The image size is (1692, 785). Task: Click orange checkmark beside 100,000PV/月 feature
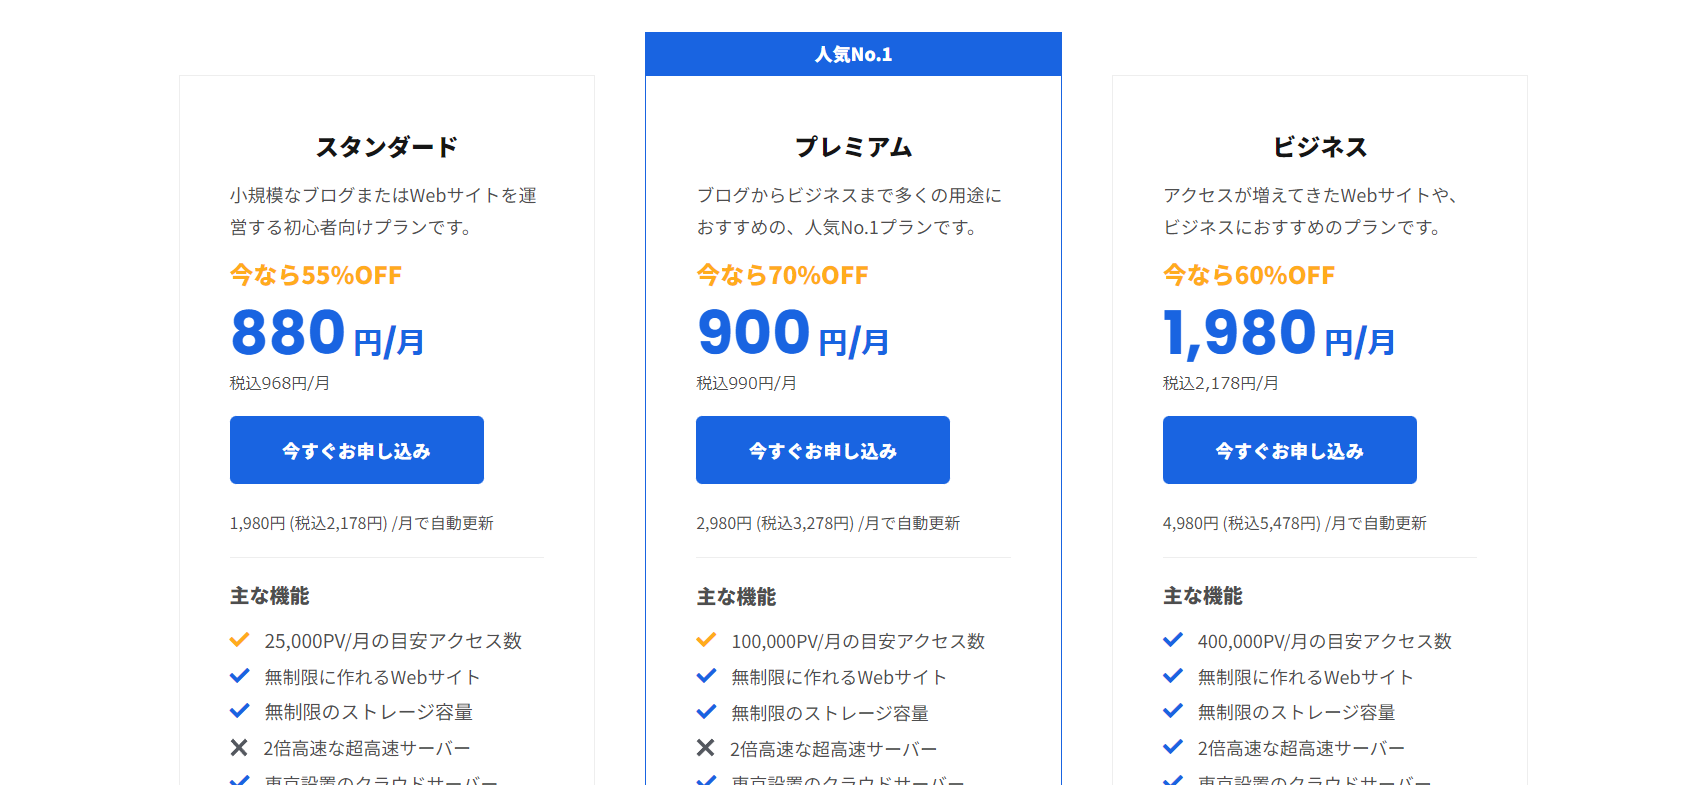706,640
